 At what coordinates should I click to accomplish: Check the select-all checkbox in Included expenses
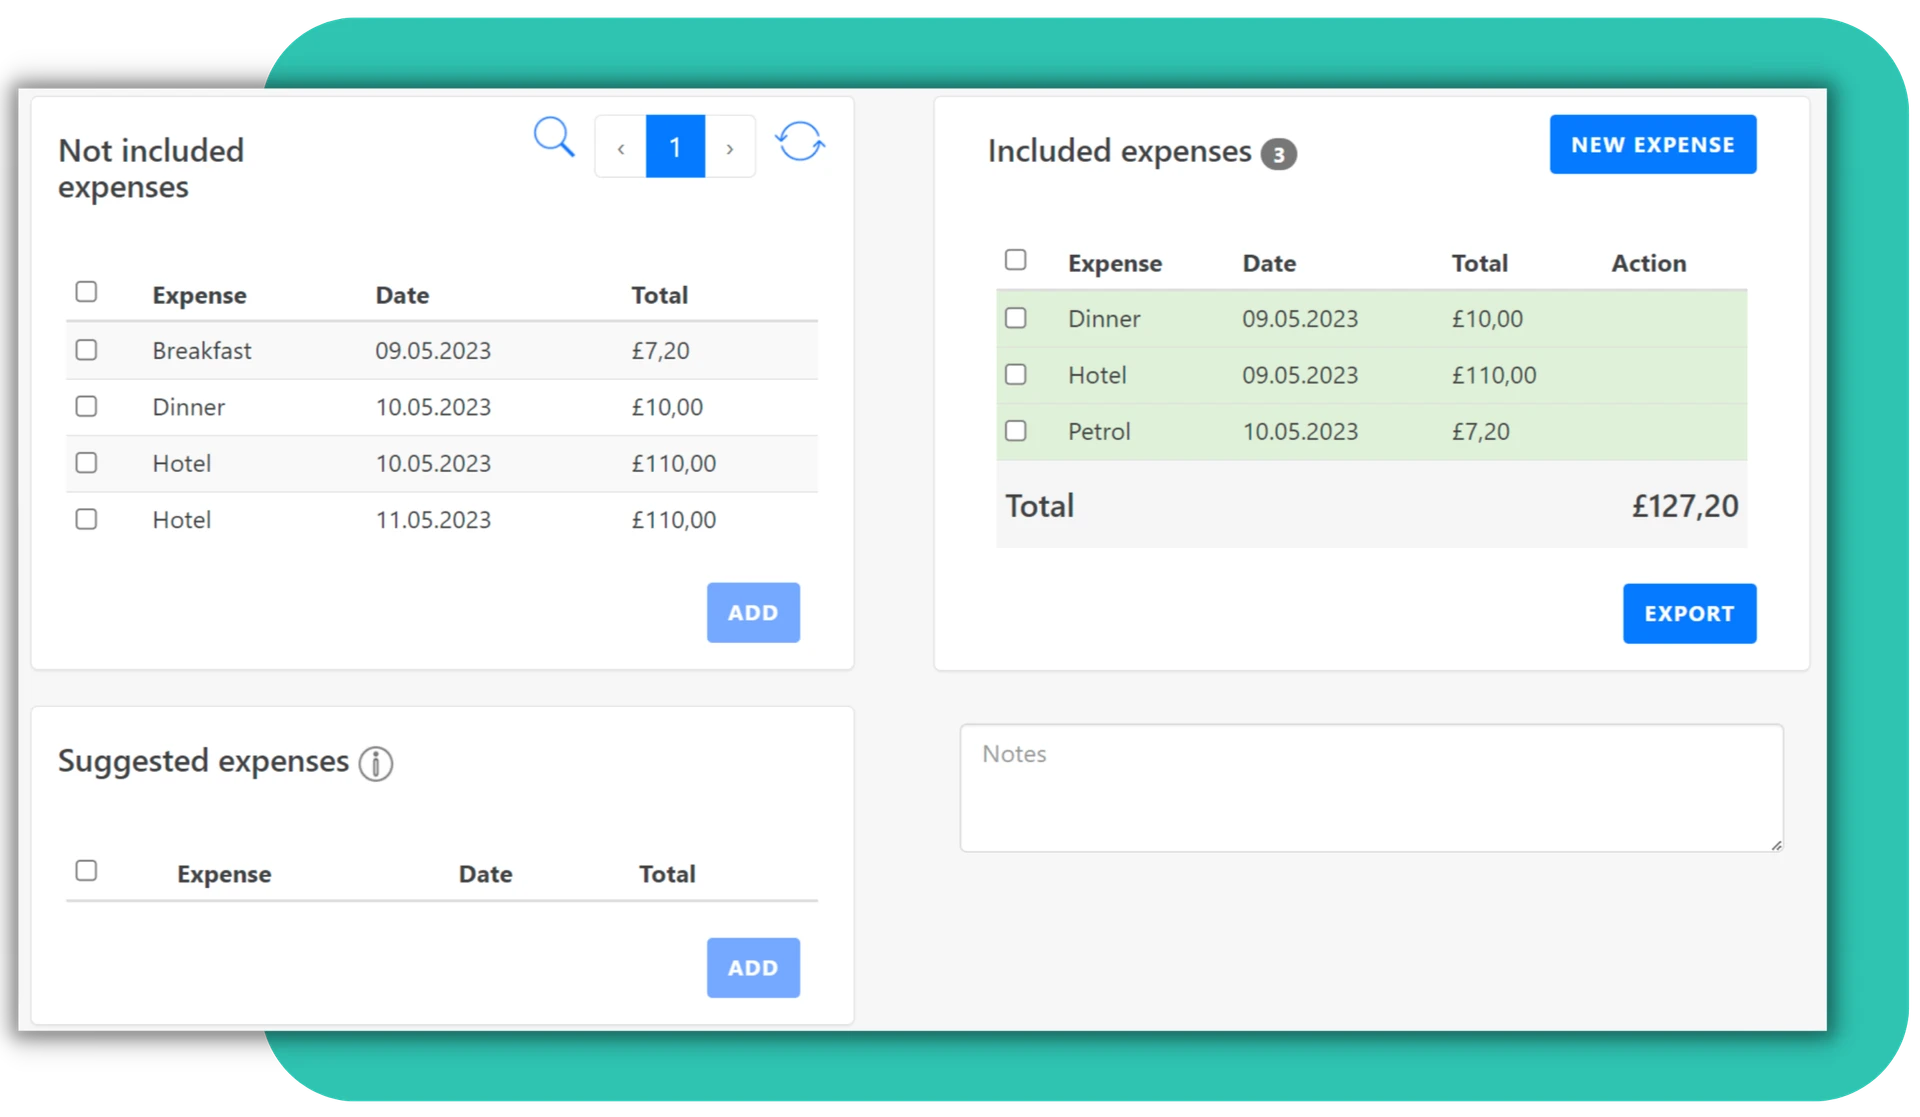pos(1016,259)
